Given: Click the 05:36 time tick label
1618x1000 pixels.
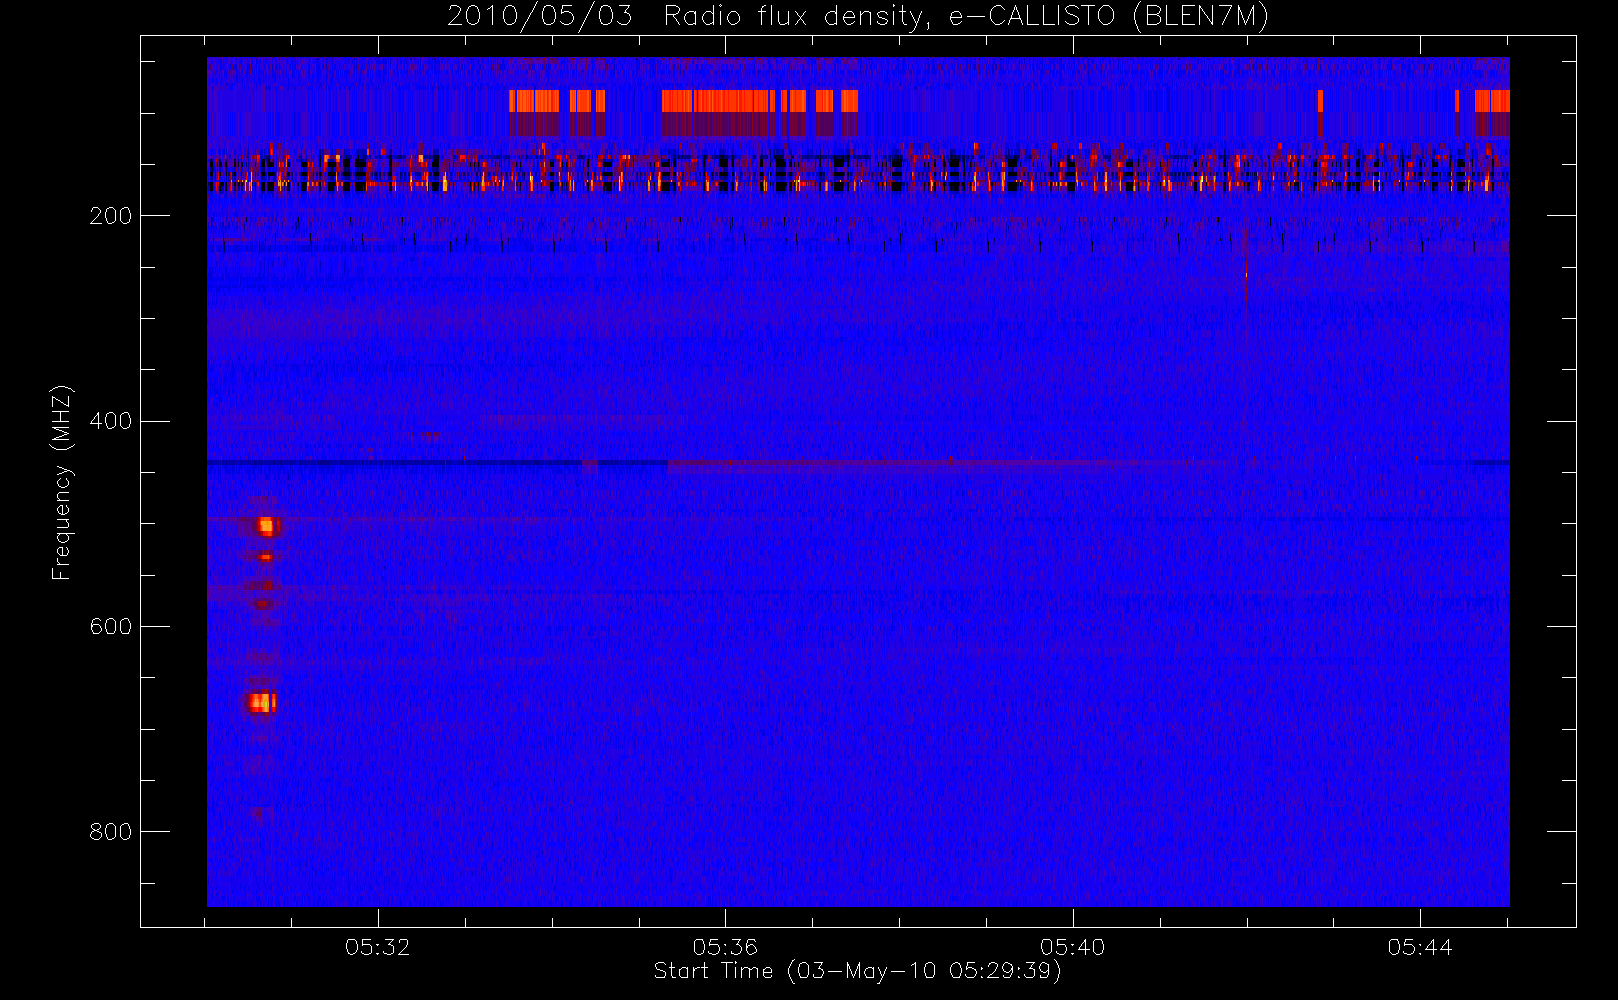Looking at the screenshot, I should (x=725, y=946).
